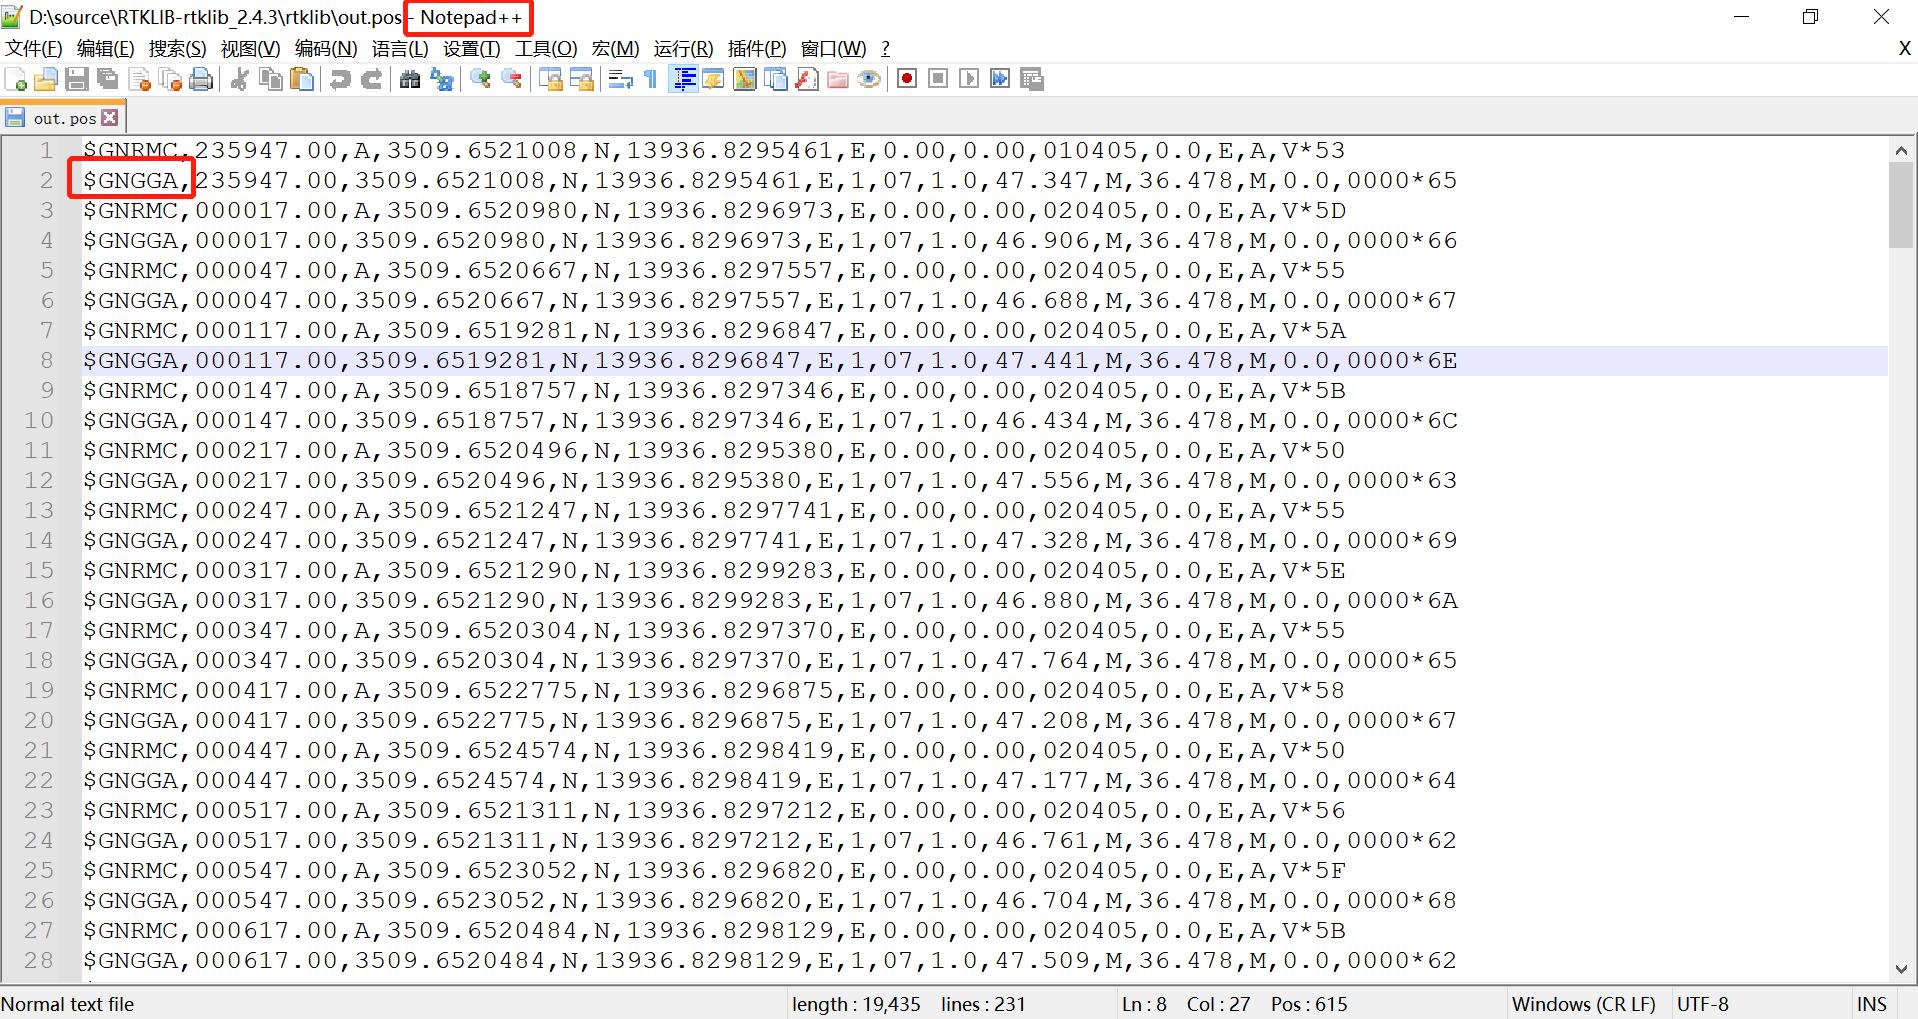Close the document with the menu-bar X
1918x1019 pixels.
(1904, 49)
